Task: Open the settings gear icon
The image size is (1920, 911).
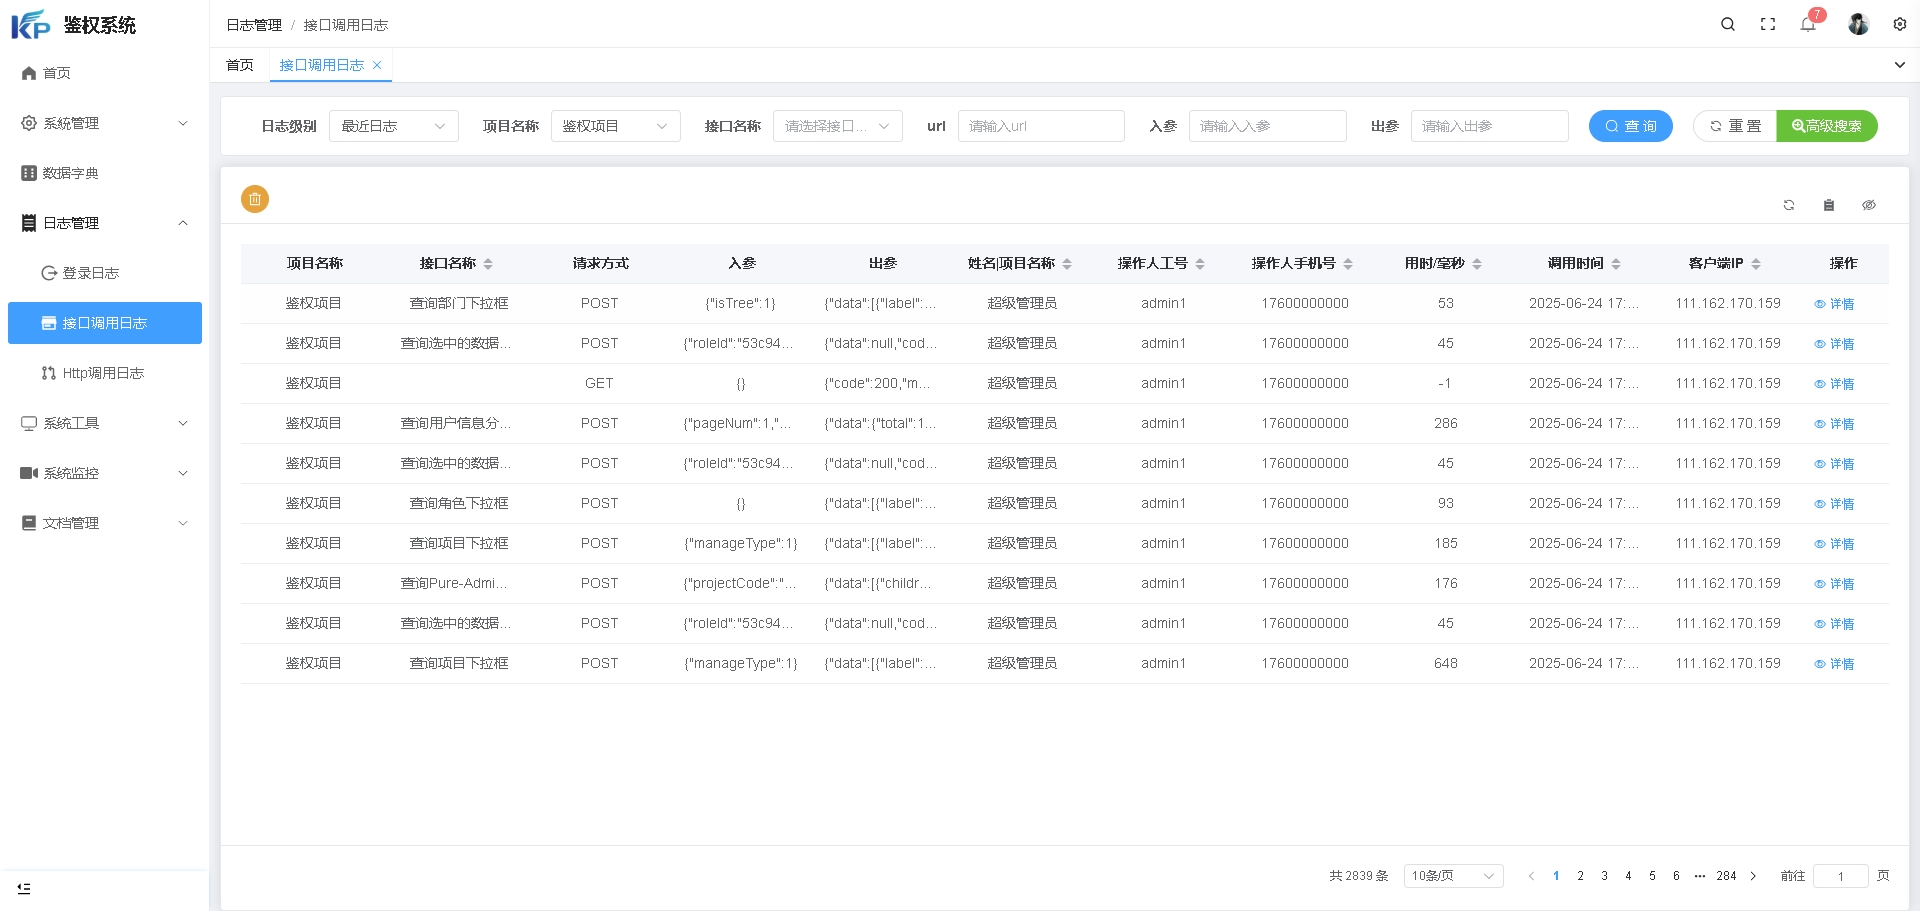Action: (x=1899, y=24)
